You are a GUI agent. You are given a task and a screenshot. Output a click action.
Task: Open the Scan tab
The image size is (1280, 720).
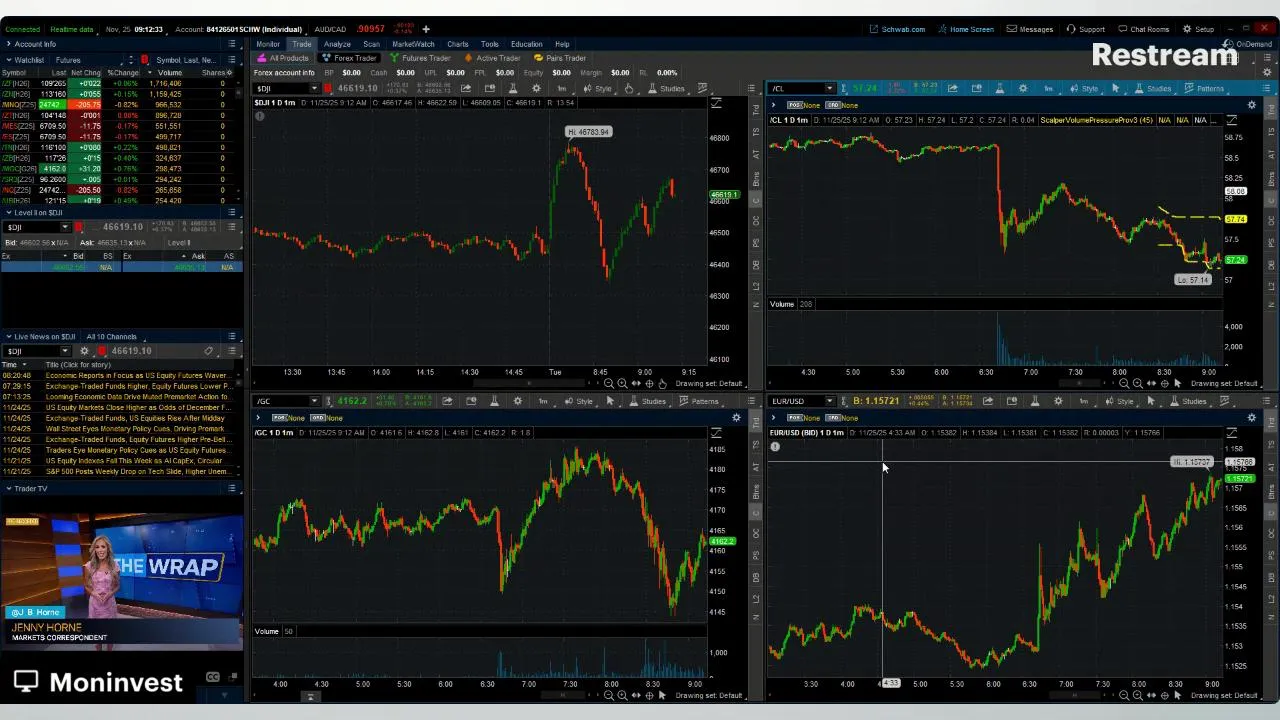(x=371, y=44)
